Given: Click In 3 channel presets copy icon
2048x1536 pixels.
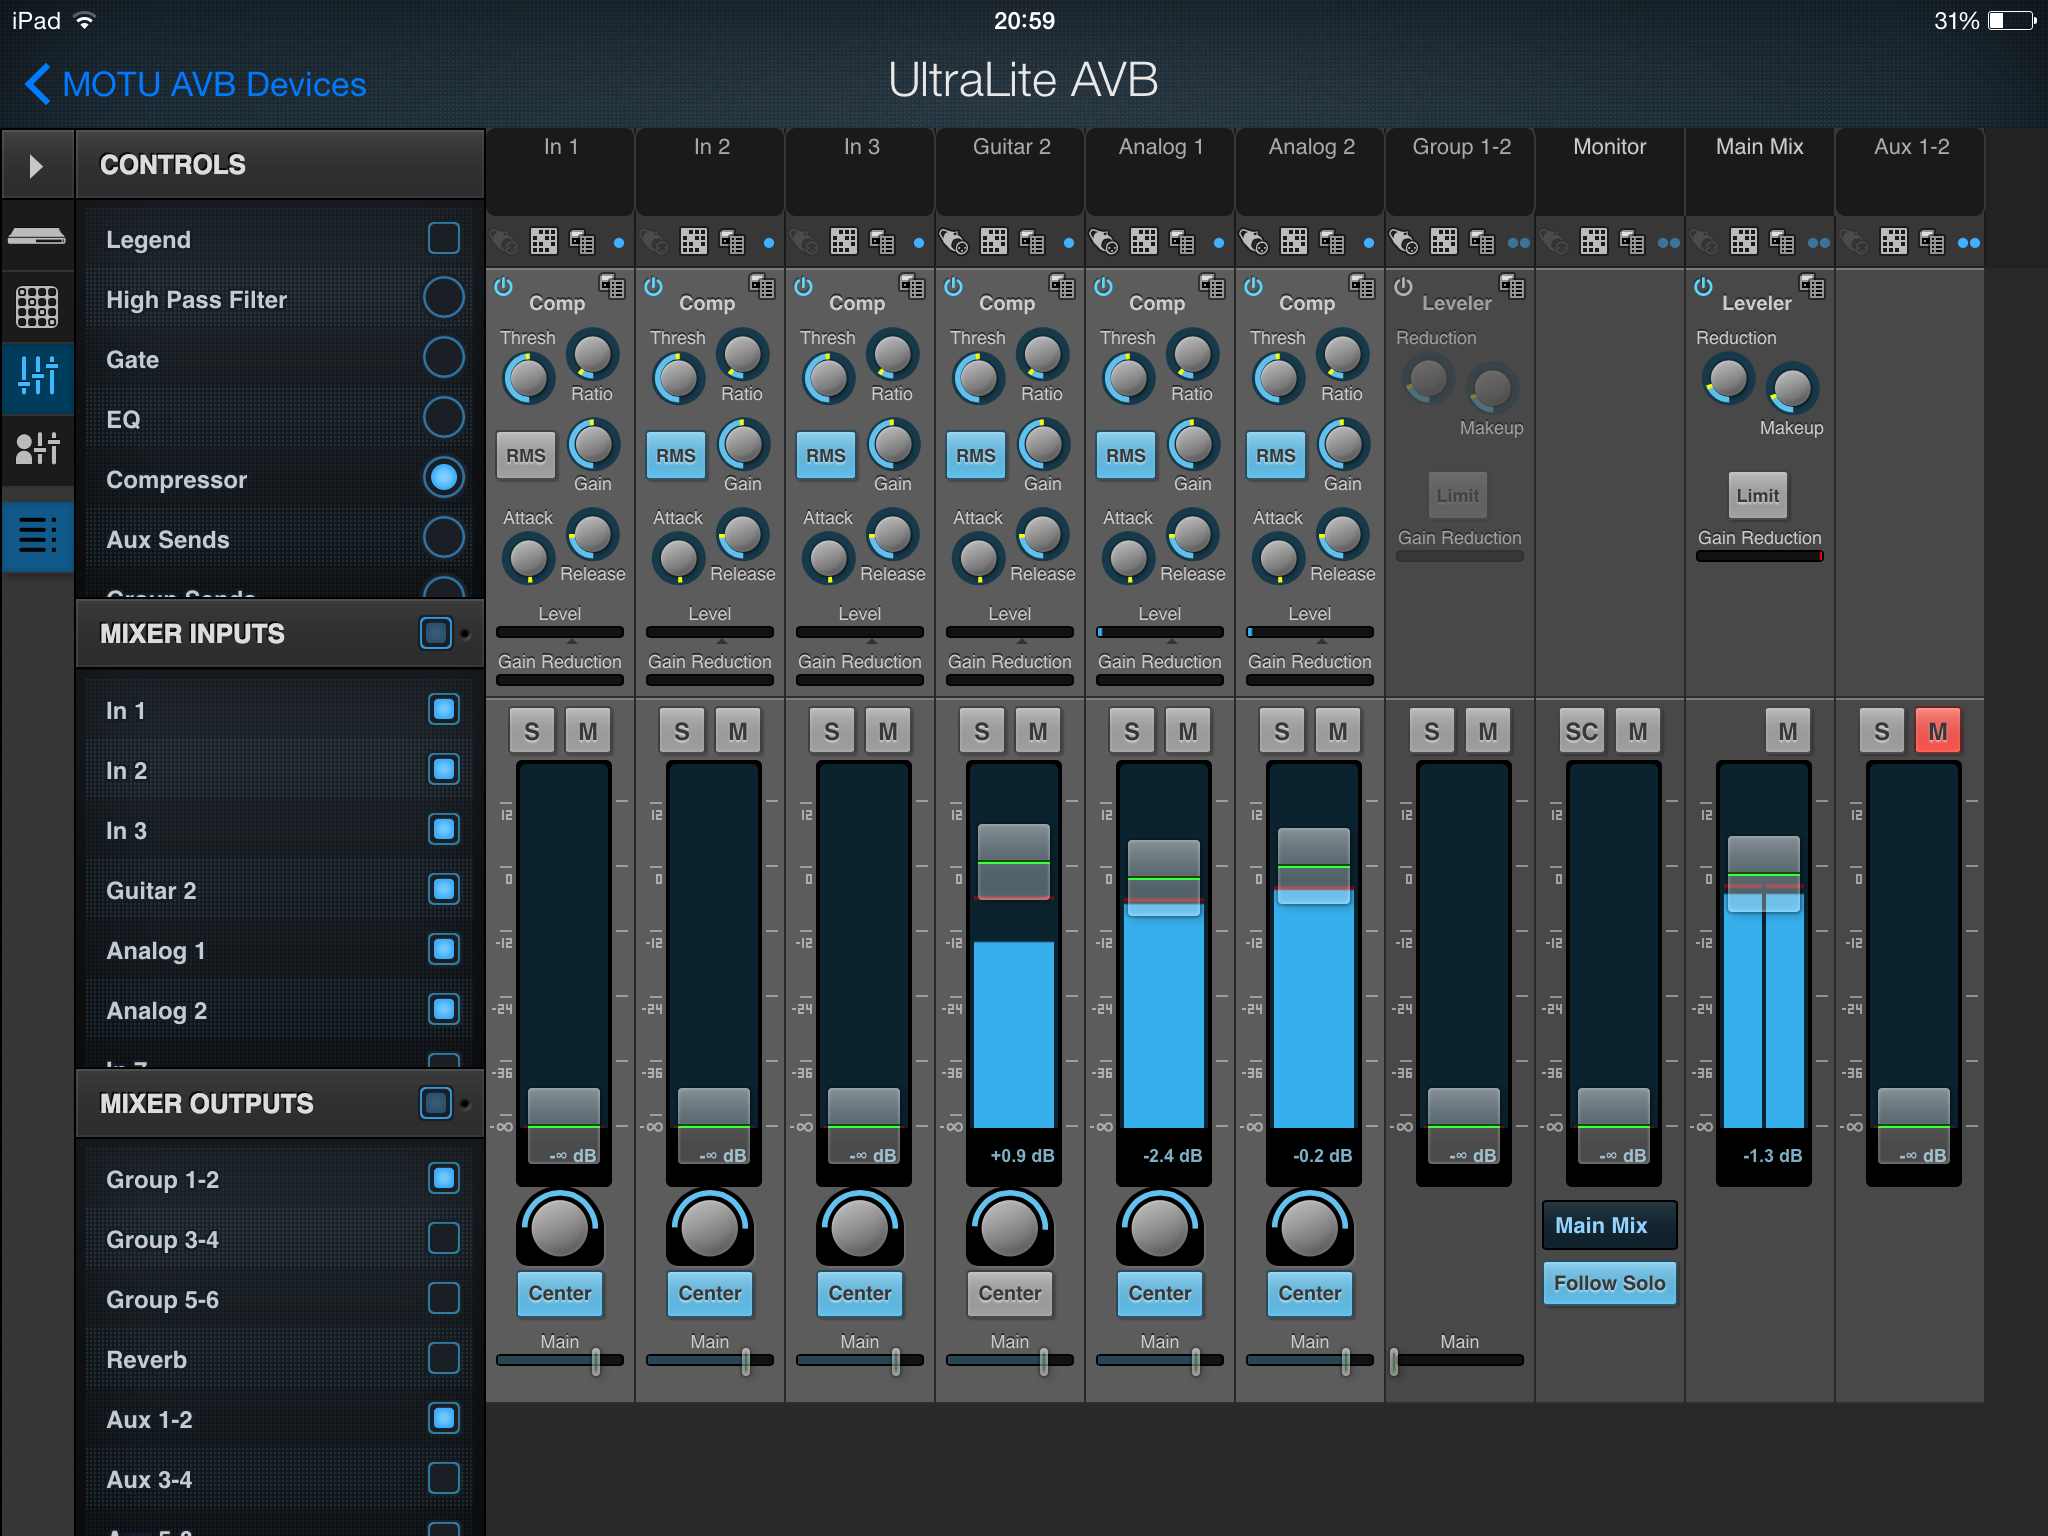Looking at the screenshot, I should pyautogui.click(x=882, y=241).
